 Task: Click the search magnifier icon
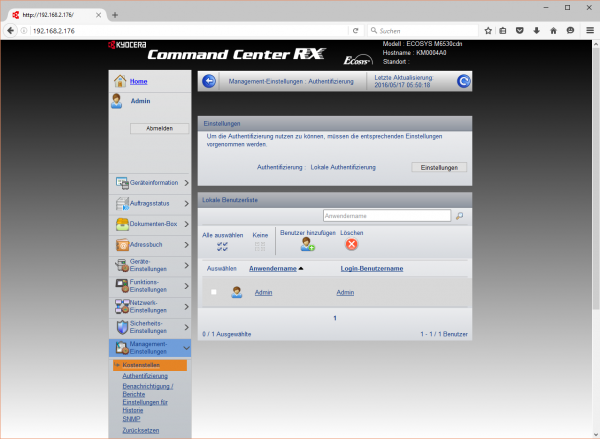click(x=459, y=215)
